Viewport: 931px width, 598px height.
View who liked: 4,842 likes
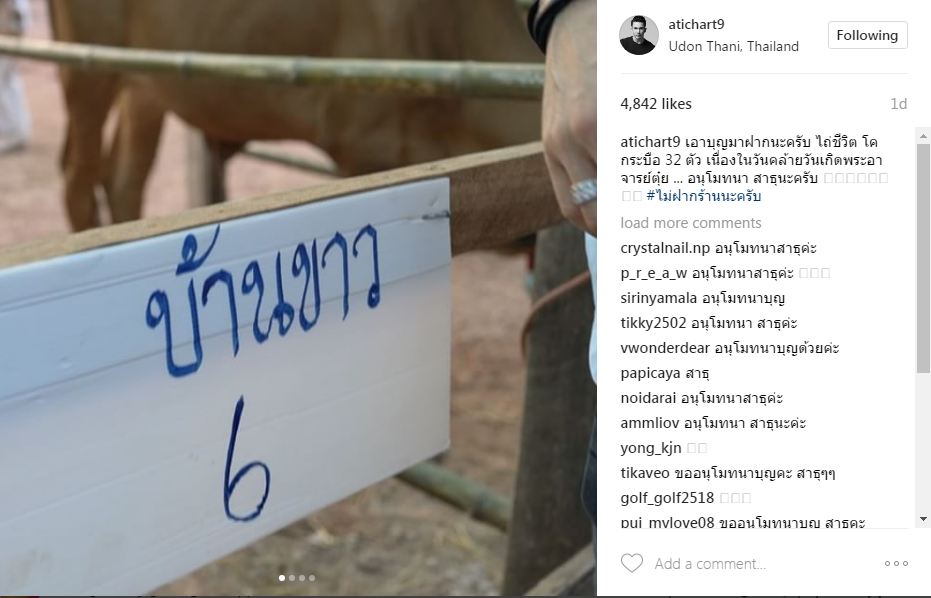656,104
